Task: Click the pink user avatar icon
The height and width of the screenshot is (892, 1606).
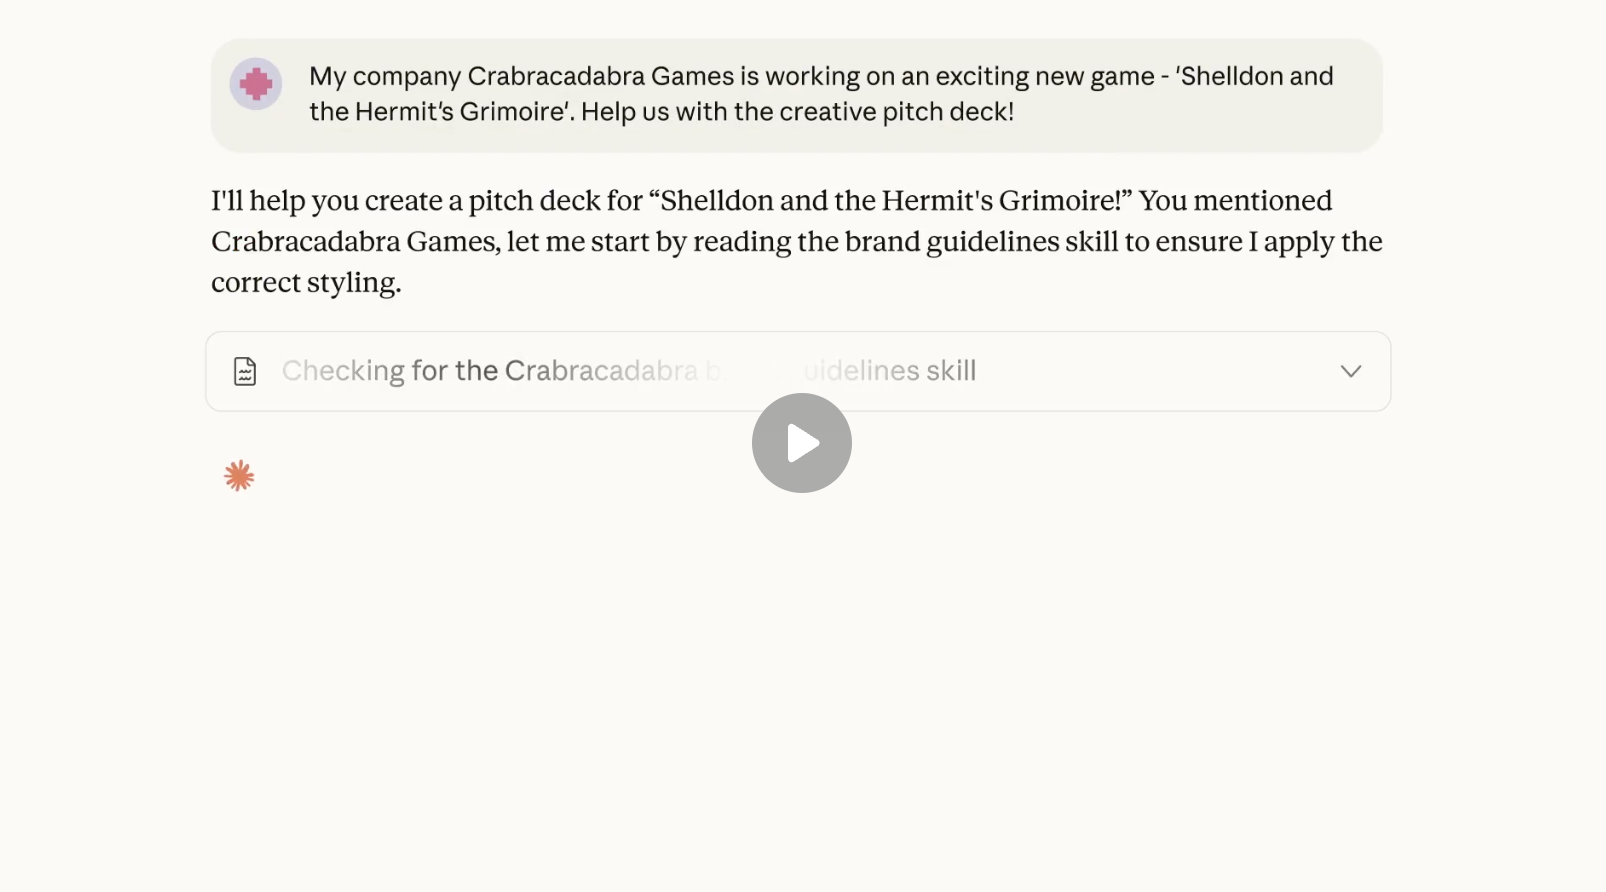Action: click(256, 84)
